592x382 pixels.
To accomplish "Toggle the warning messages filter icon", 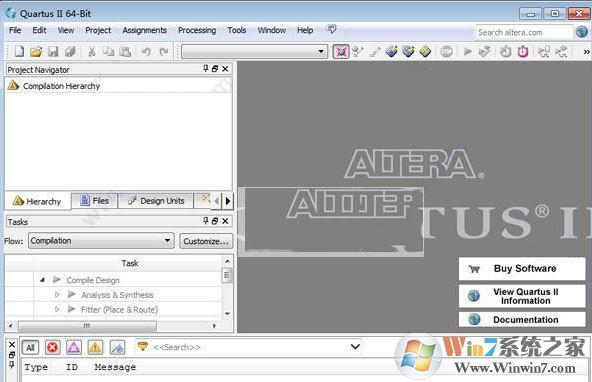I will click(x=95, y=347).
